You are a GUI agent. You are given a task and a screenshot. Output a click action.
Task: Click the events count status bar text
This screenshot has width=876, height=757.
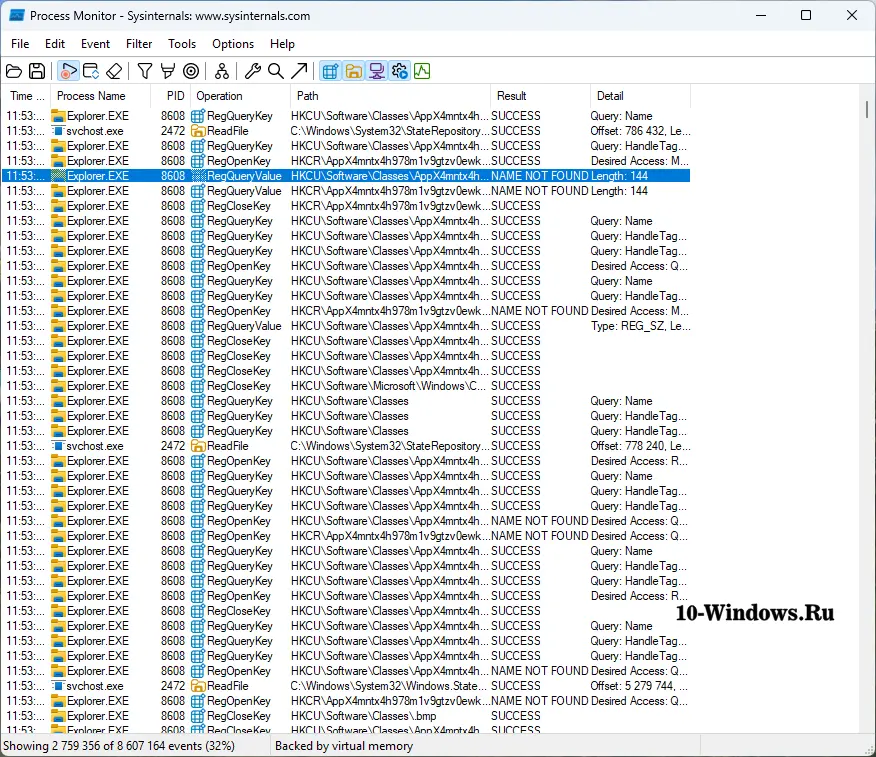[119, 746]
